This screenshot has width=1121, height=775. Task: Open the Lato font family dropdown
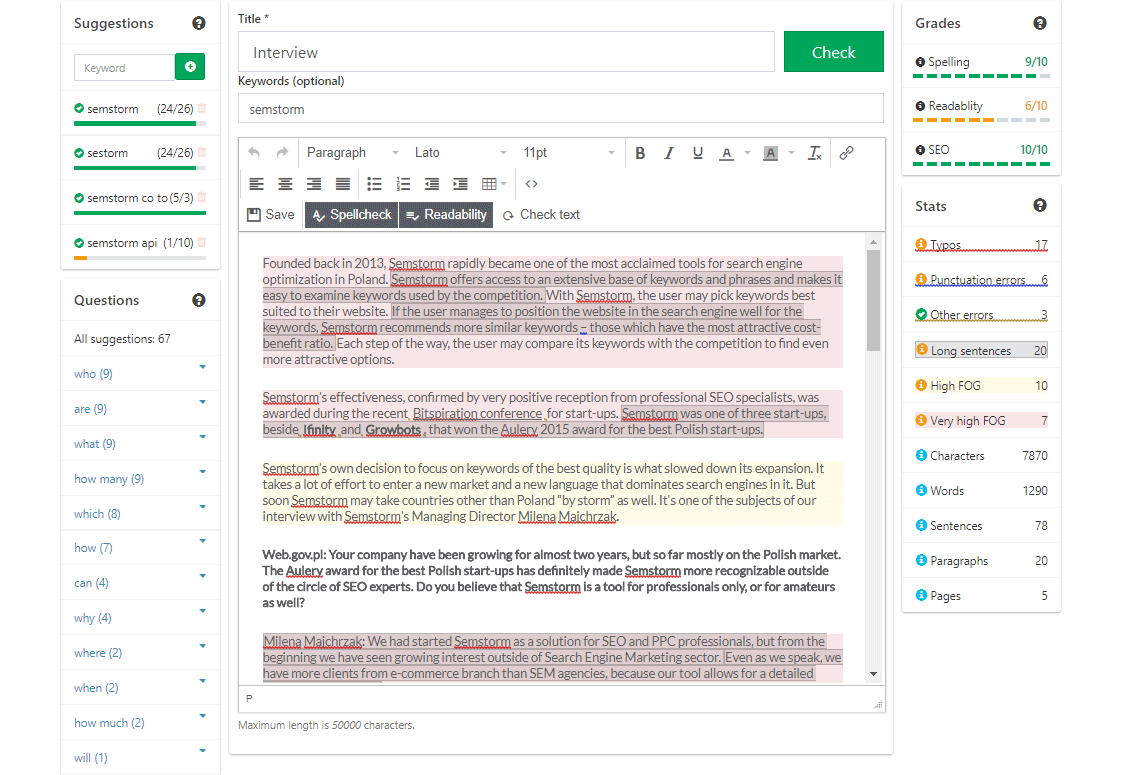(460, 153)
